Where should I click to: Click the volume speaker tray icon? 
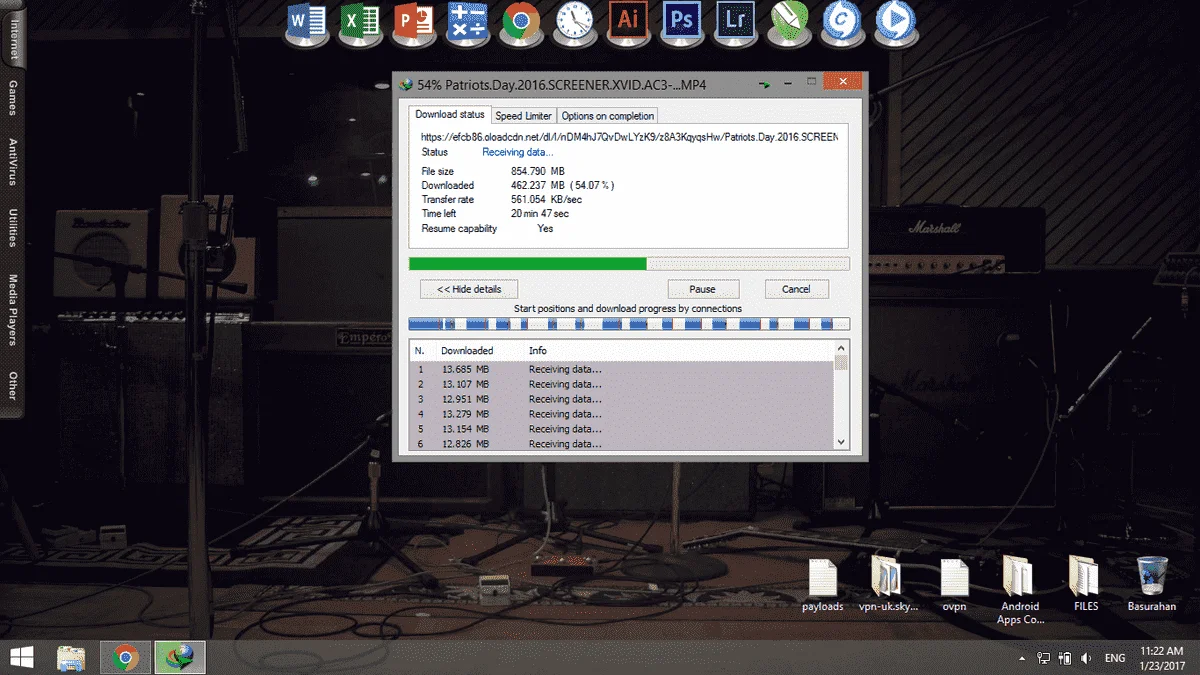click(x=1087, y=658)
